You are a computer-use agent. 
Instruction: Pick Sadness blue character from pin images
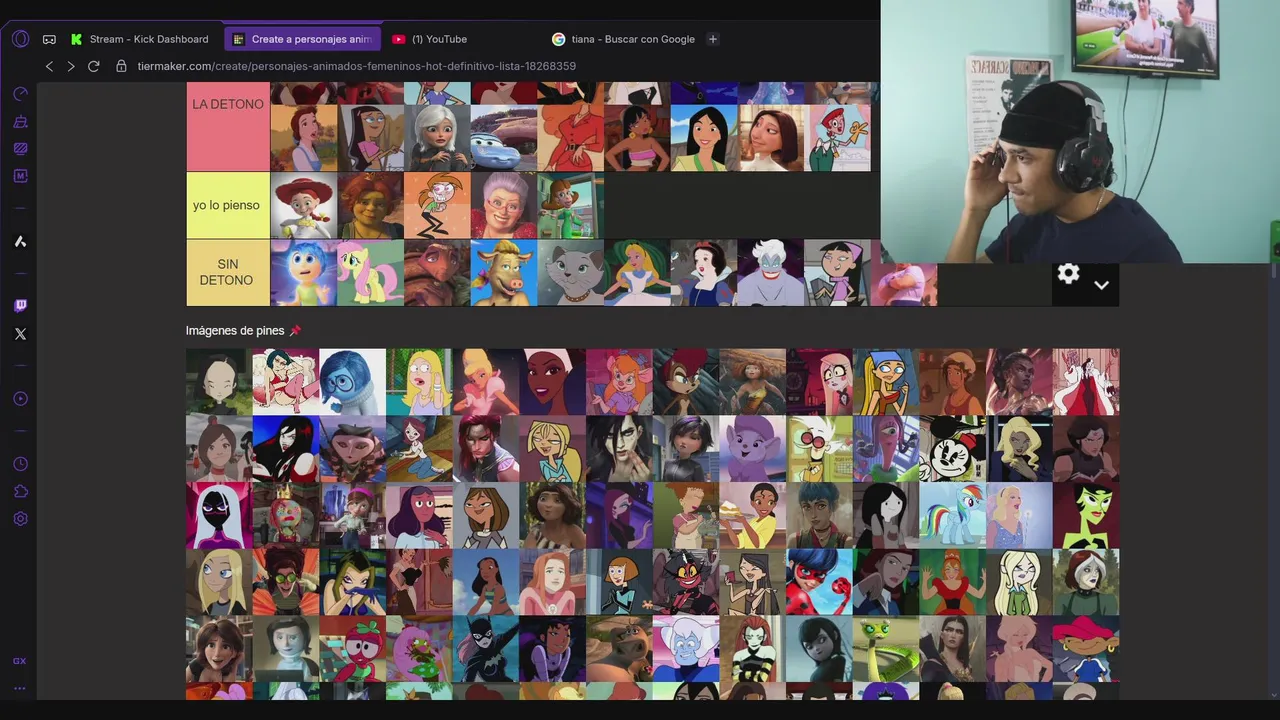[352, 382]
